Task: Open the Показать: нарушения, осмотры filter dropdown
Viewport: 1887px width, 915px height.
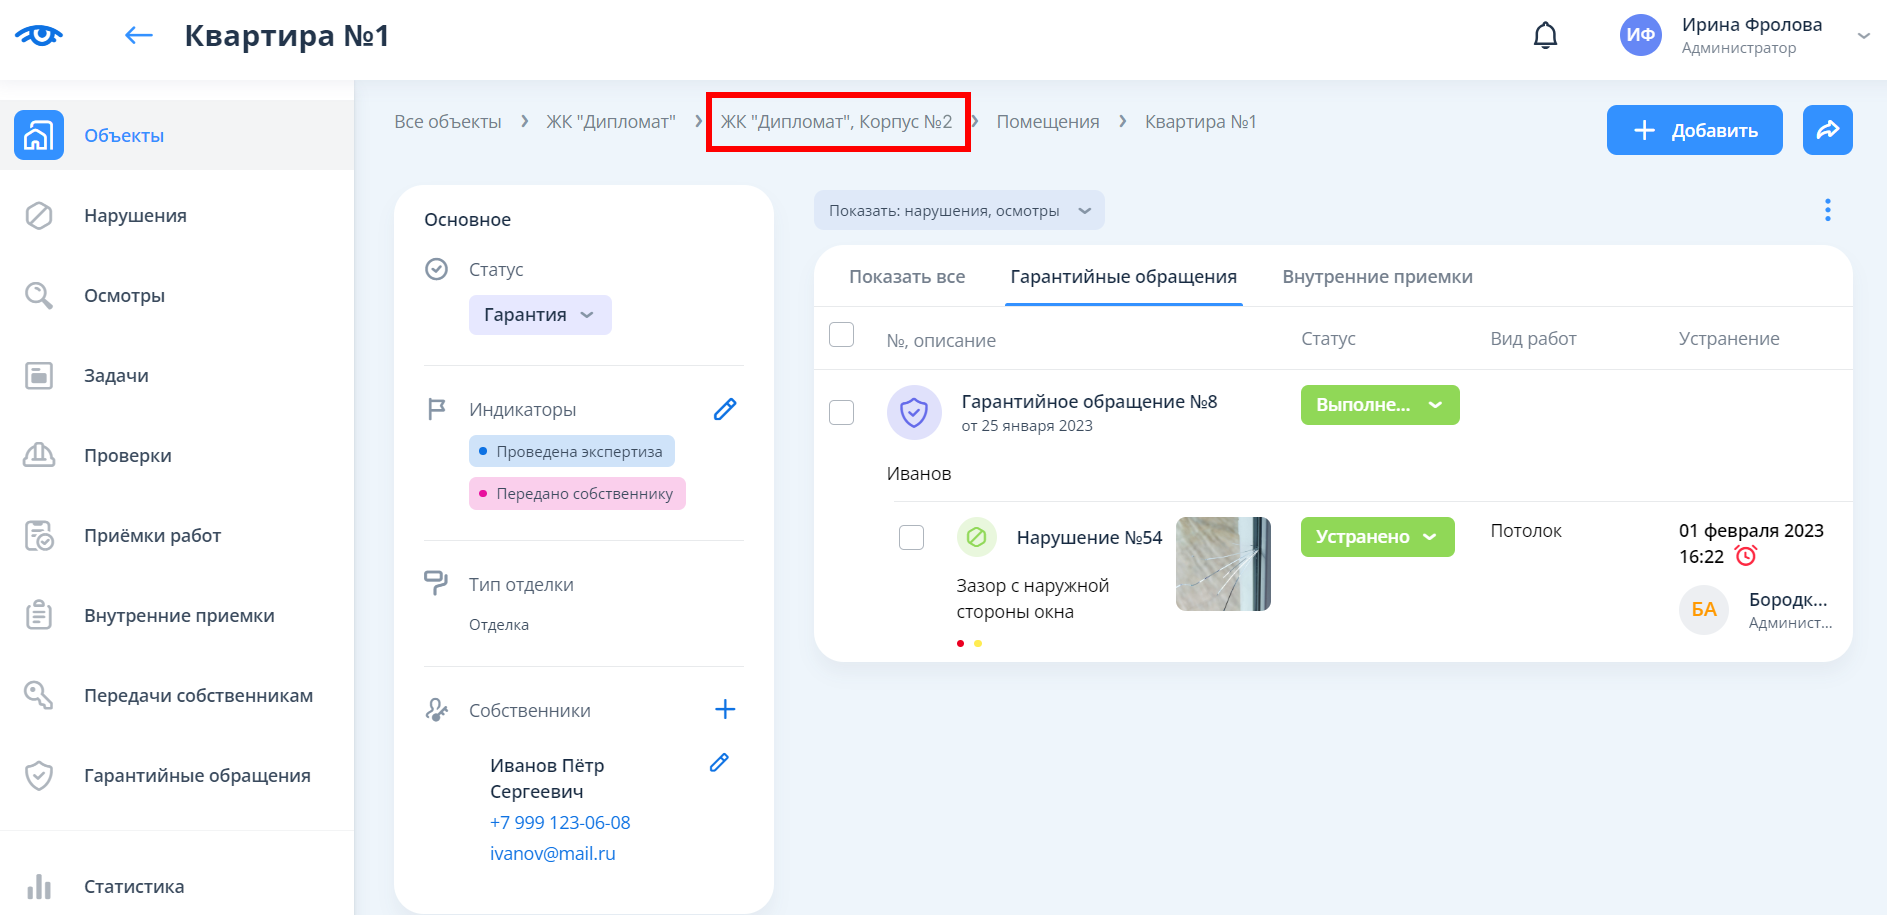Action: click(958, 211)
